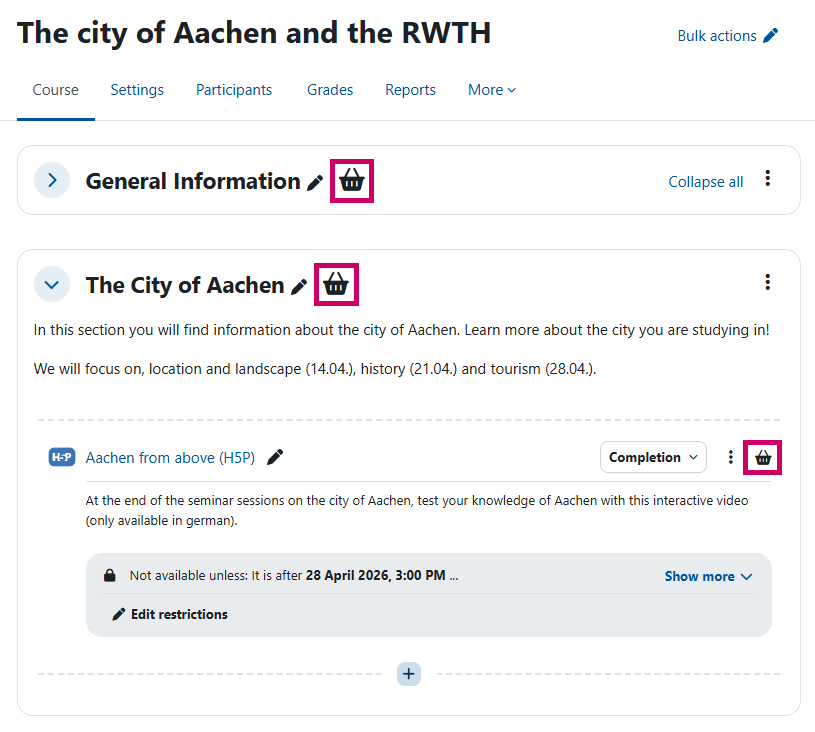Open the three-dot menu for The City of Aachen
The height and width of the screenshot is (732, 815).
click(x=767, y=282)
